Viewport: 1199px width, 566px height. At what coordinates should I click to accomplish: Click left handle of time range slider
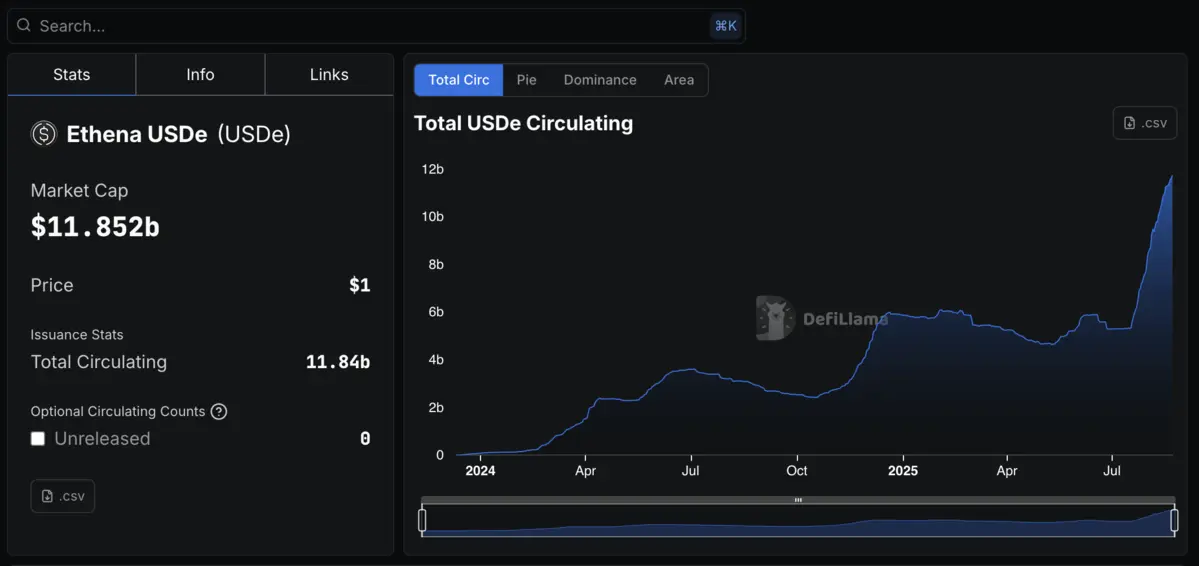[x=422, y=520]
